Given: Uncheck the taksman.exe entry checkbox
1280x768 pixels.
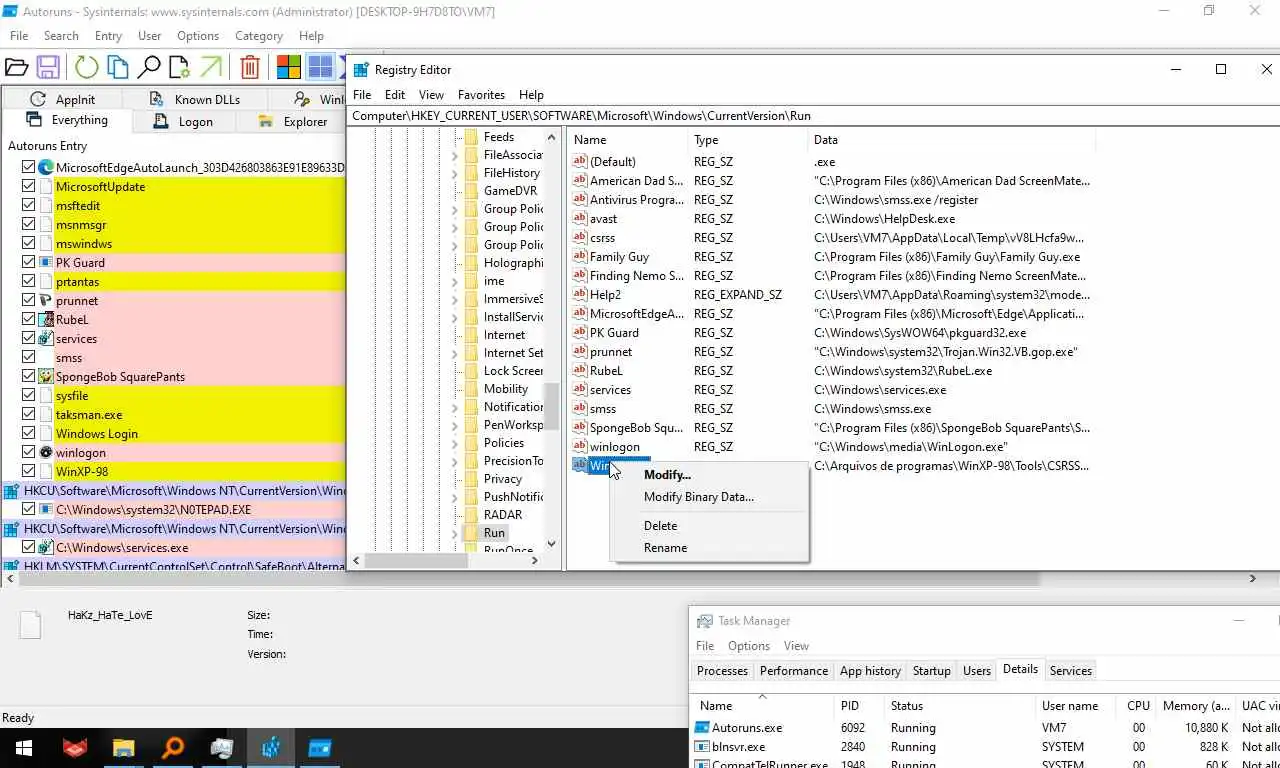Looking at the screenshot, I should point(29,415).
